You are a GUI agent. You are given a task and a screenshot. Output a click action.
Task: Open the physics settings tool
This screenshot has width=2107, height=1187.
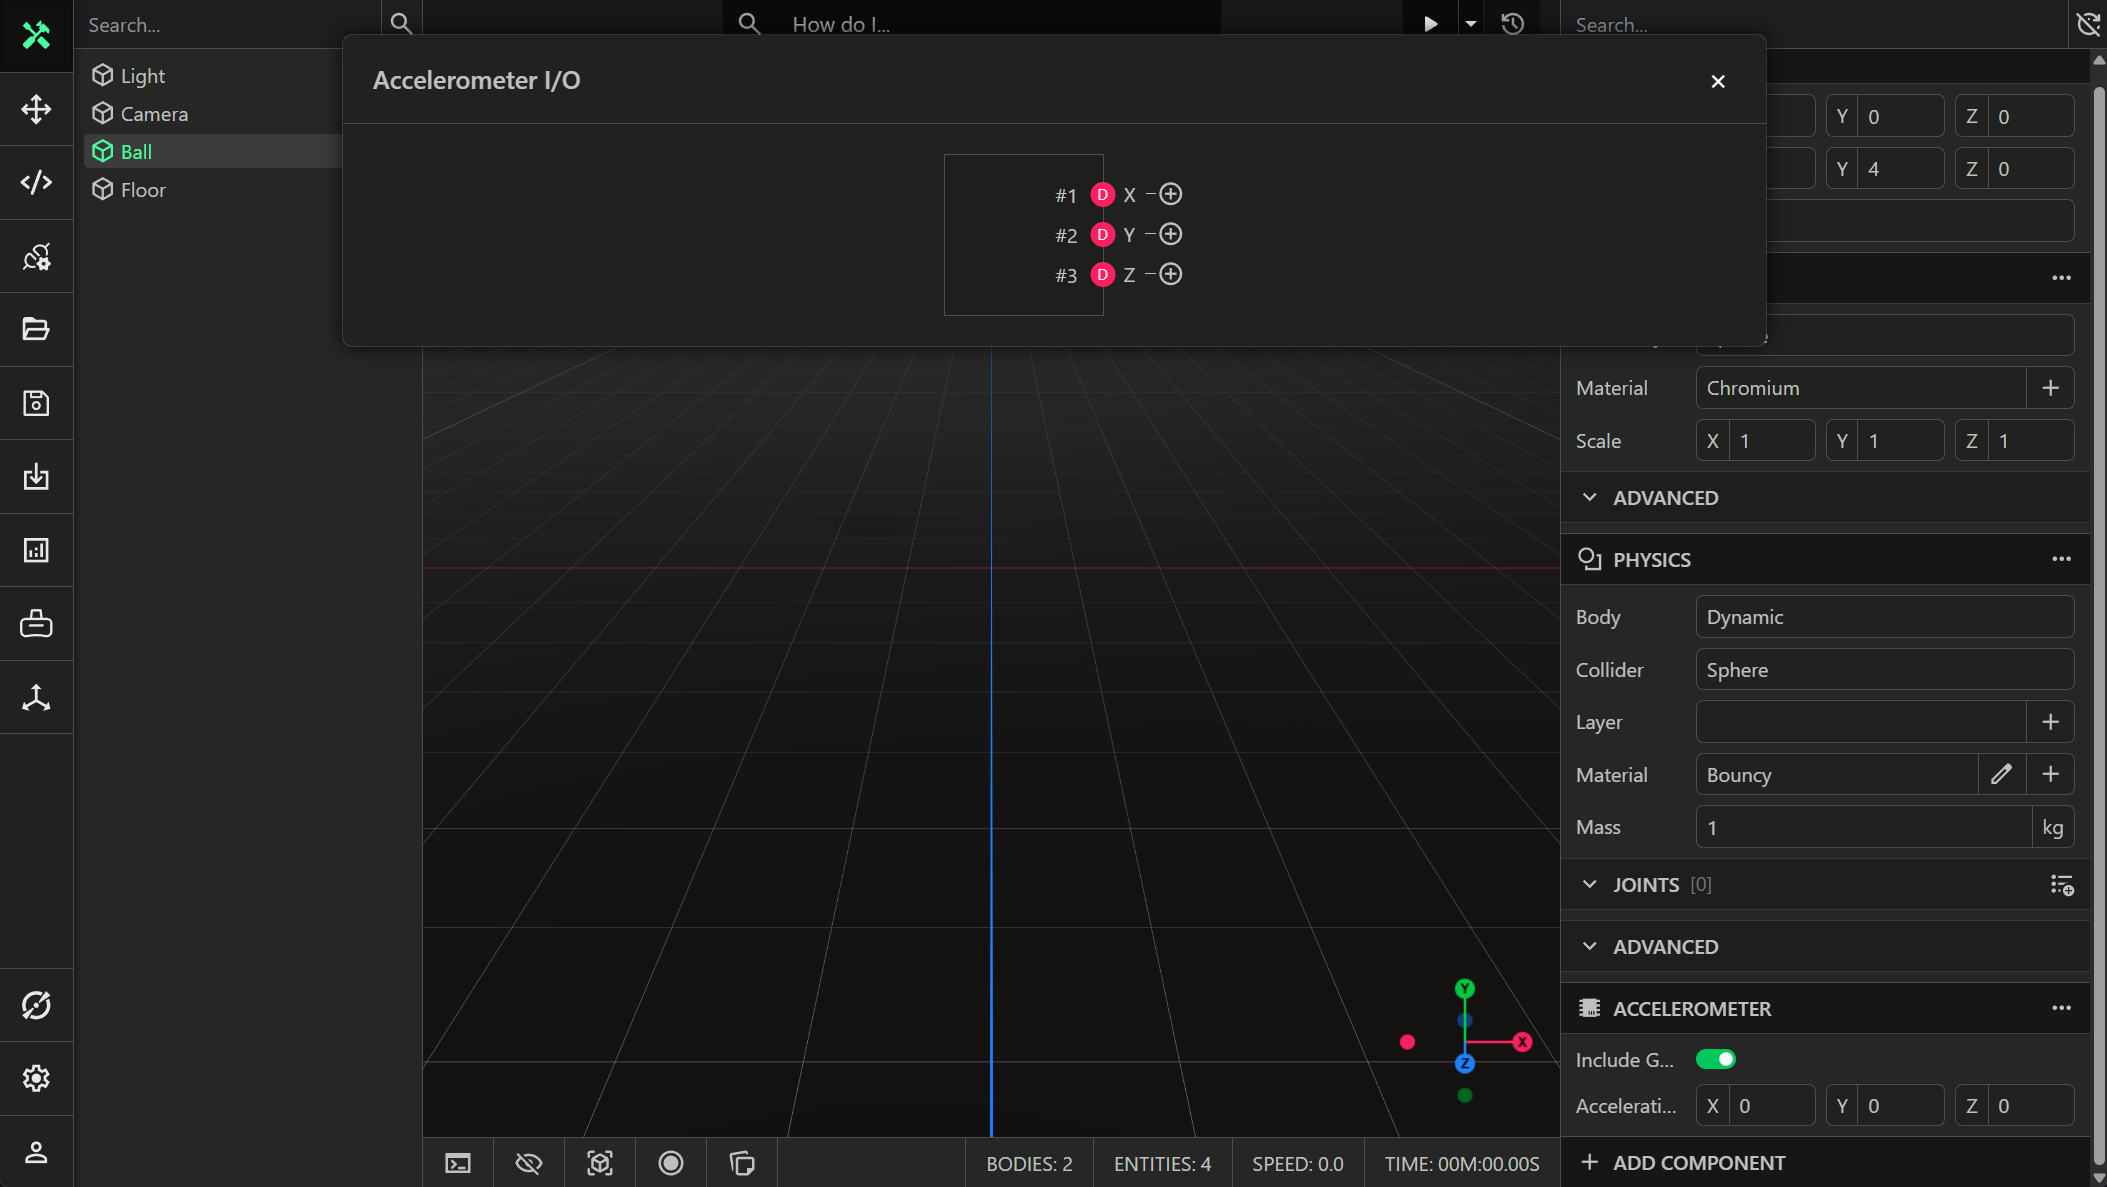(36, 256)
